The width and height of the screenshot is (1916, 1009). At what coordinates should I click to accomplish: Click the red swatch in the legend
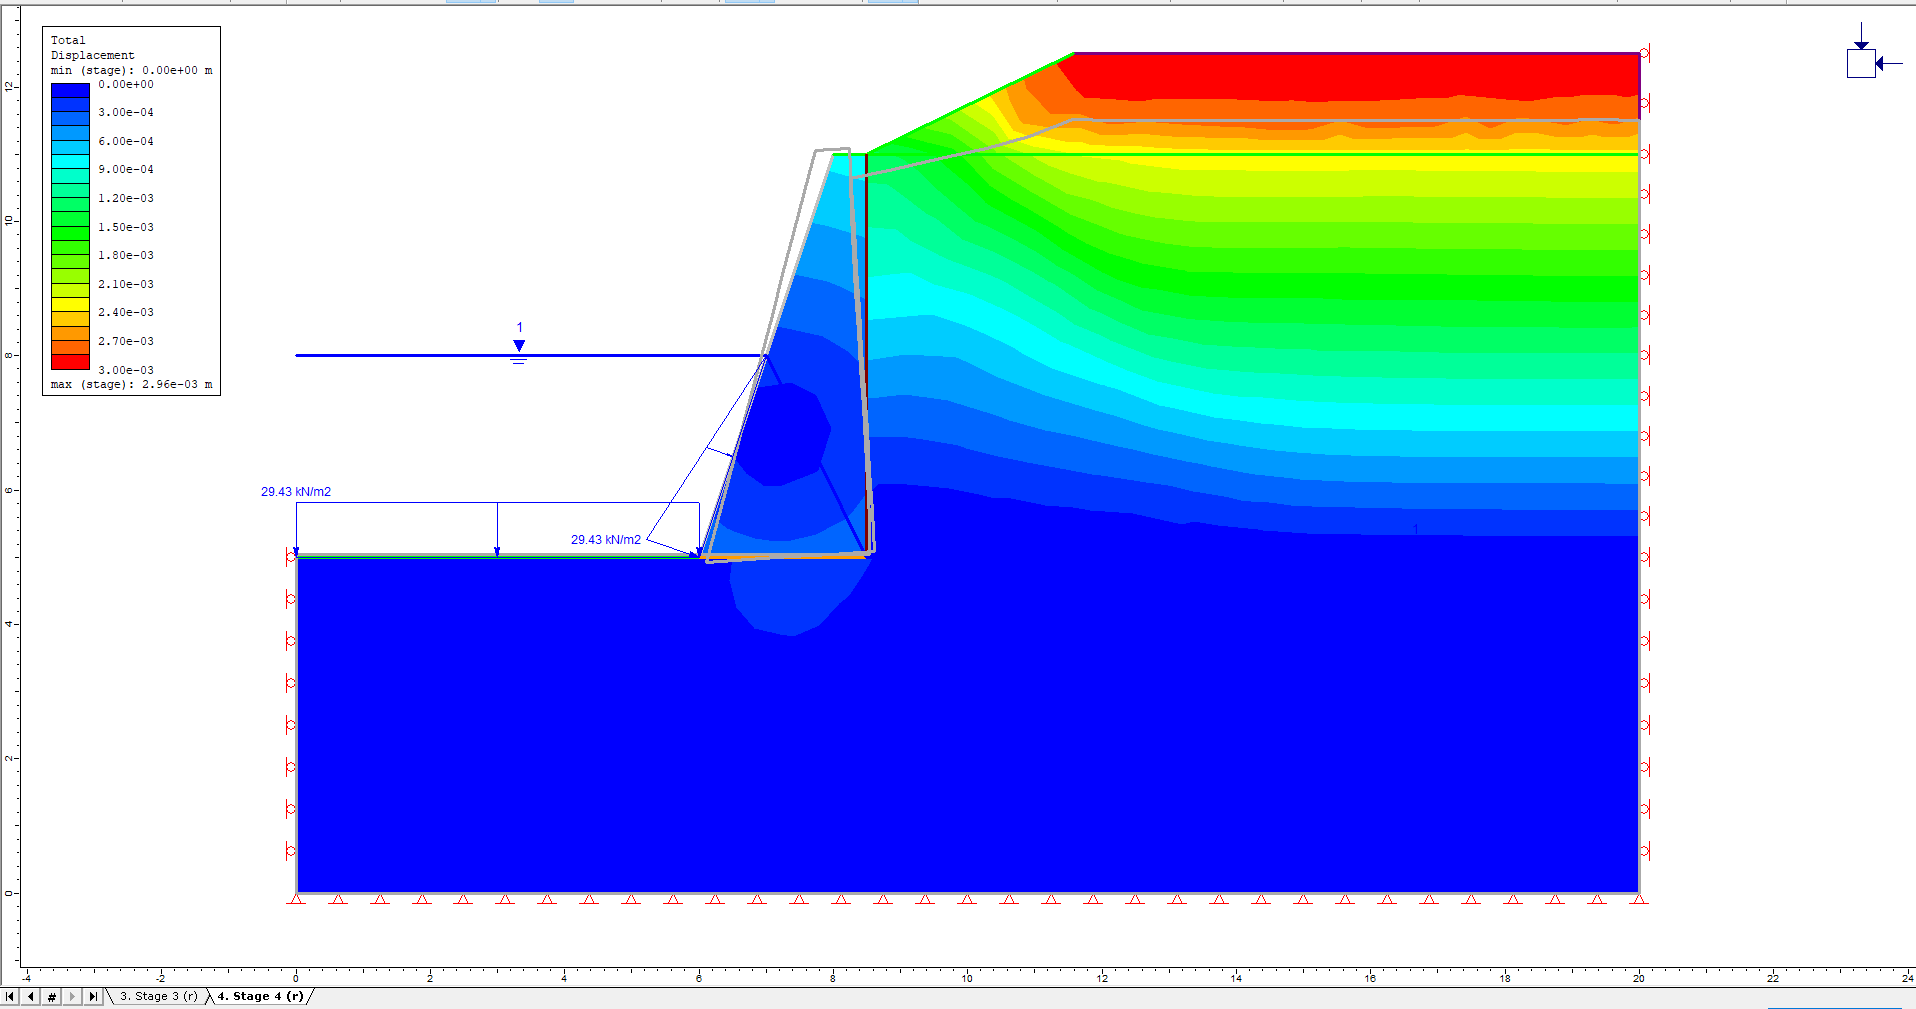70,362
